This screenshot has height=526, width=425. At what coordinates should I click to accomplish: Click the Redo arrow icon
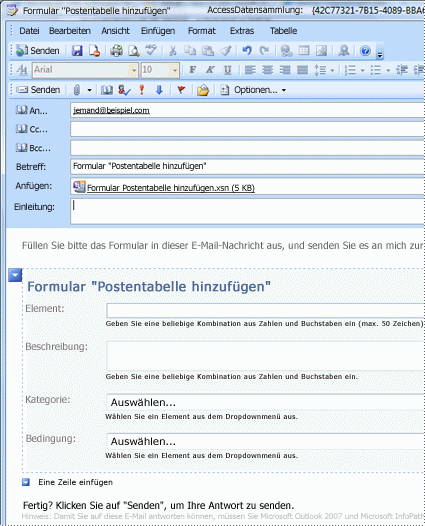(264, 51)
